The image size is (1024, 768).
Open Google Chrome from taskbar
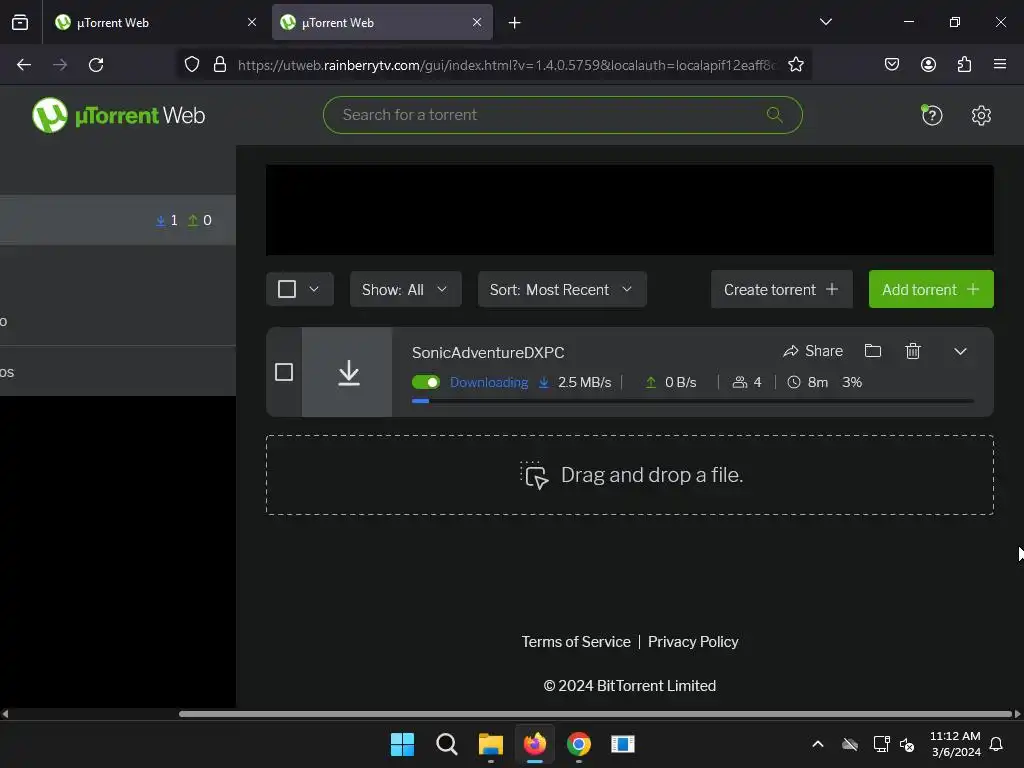click(579, 744)
